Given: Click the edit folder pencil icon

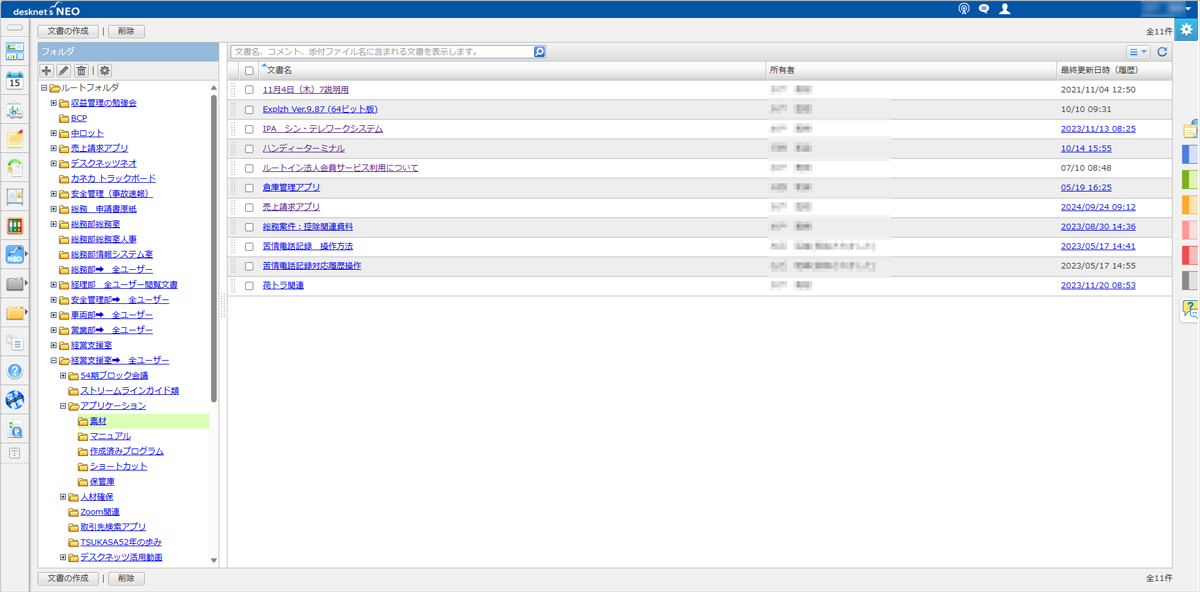Looking at the screenshot, I should pyautogui.click(x=63, y=71).
